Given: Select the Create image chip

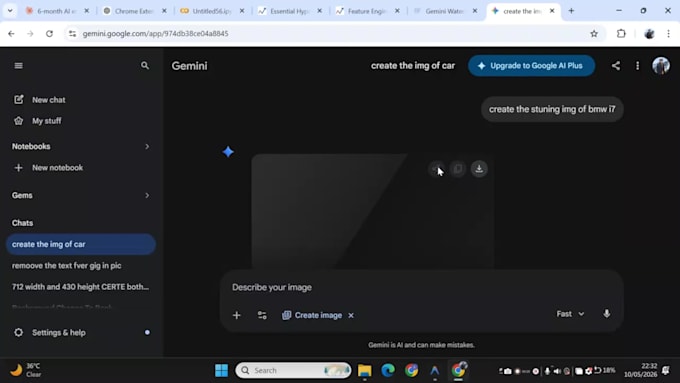Looking at the screenshot, I should click(312, 315).
